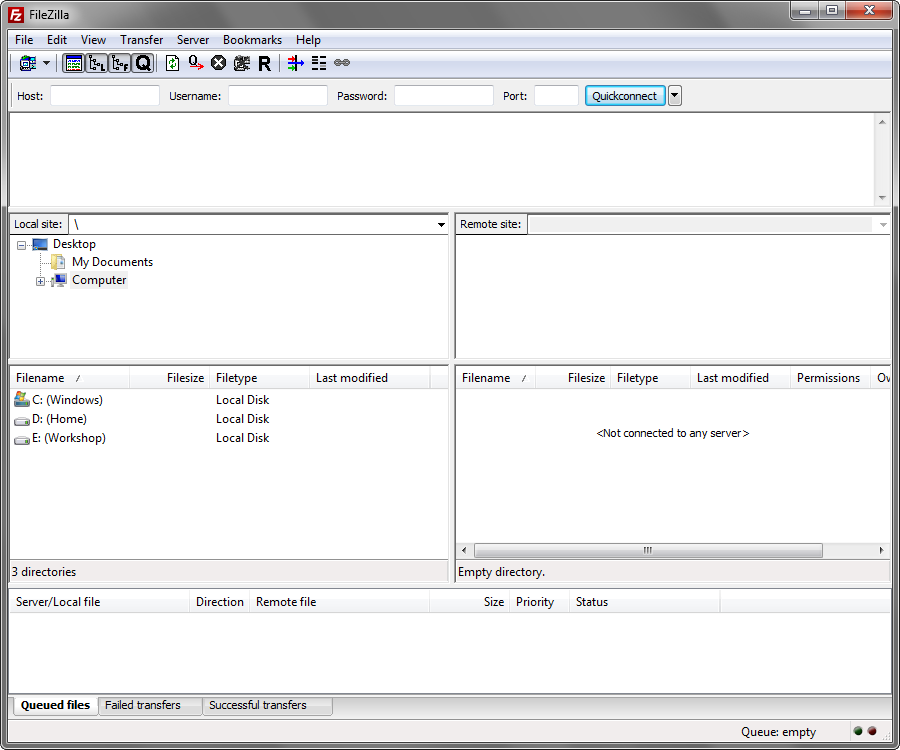Open the View menu
This screenshot has width=900, height=750.
click(x=93, y=40)
